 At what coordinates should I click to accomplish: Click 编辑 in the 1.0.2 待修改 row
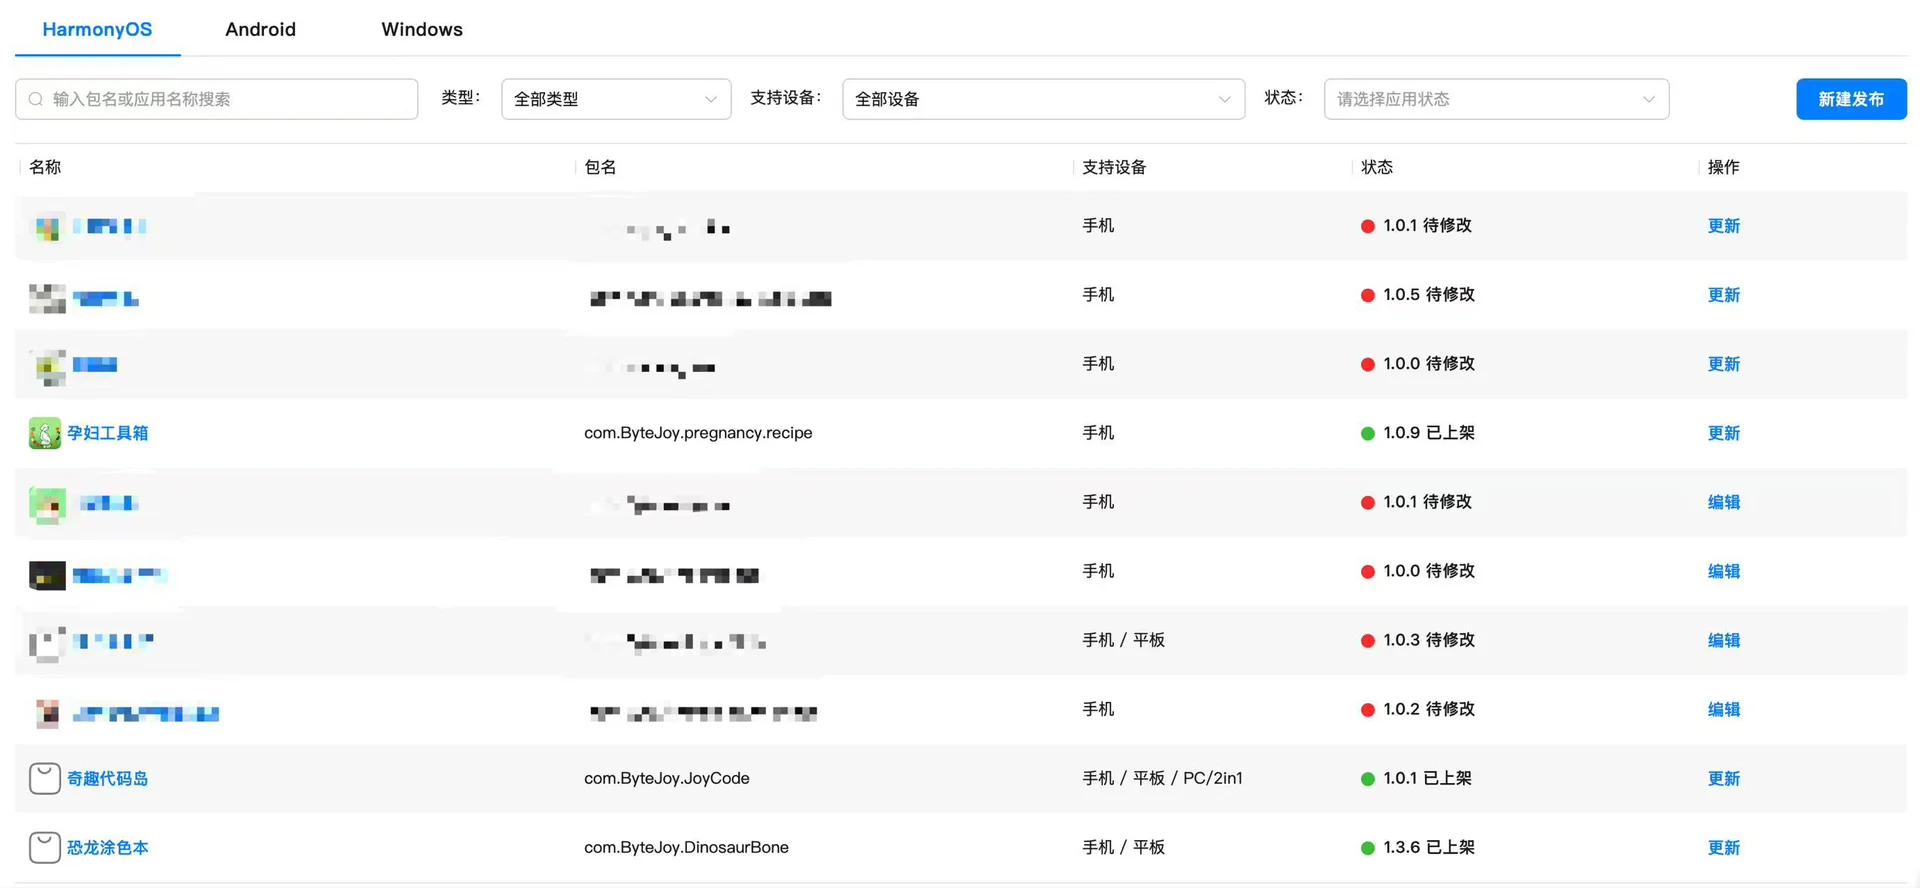[1724, 709]
